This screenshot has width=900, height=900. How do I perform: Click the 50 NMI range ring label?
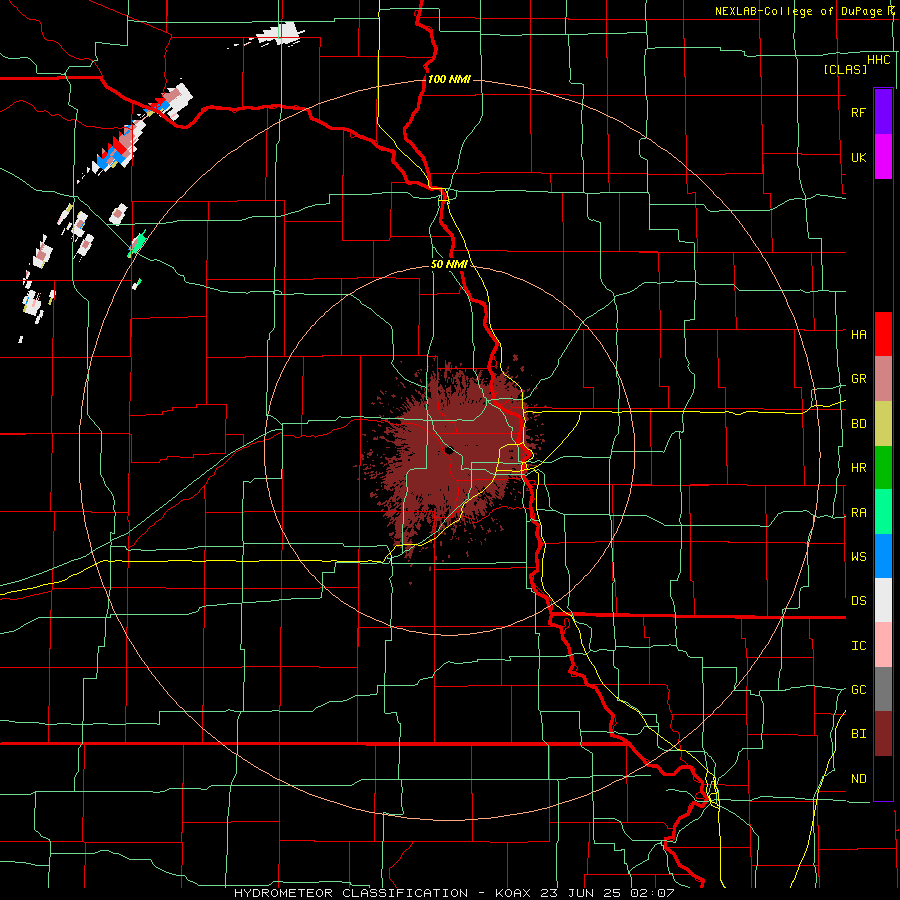[x=449, y=264]
